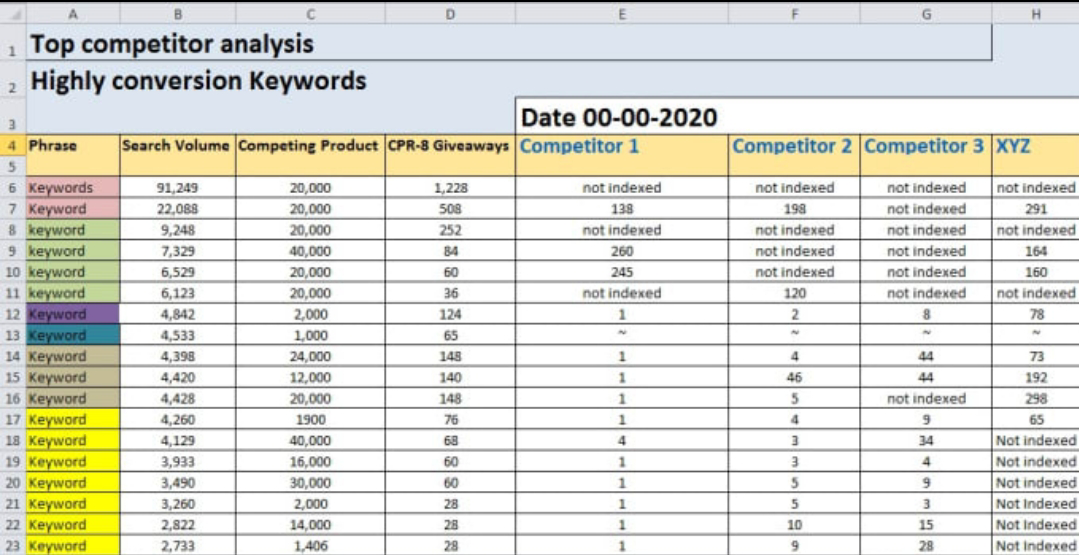The width and height of the screenshot is (1079, 555).
Task: Select column A header
Action: (x=73, y=14)
